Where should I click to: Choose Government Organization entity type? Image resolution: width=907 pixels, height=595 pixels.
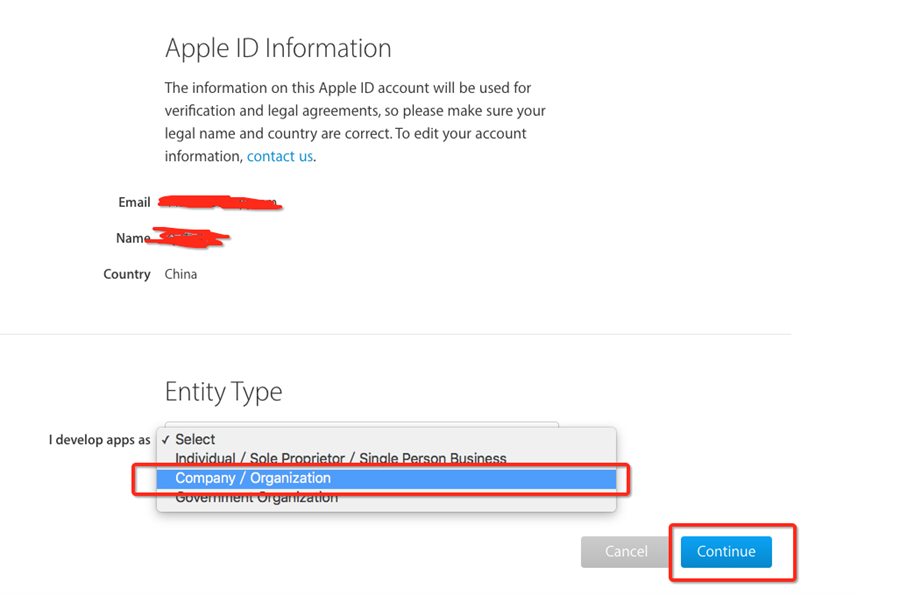(x=256, y=498)
